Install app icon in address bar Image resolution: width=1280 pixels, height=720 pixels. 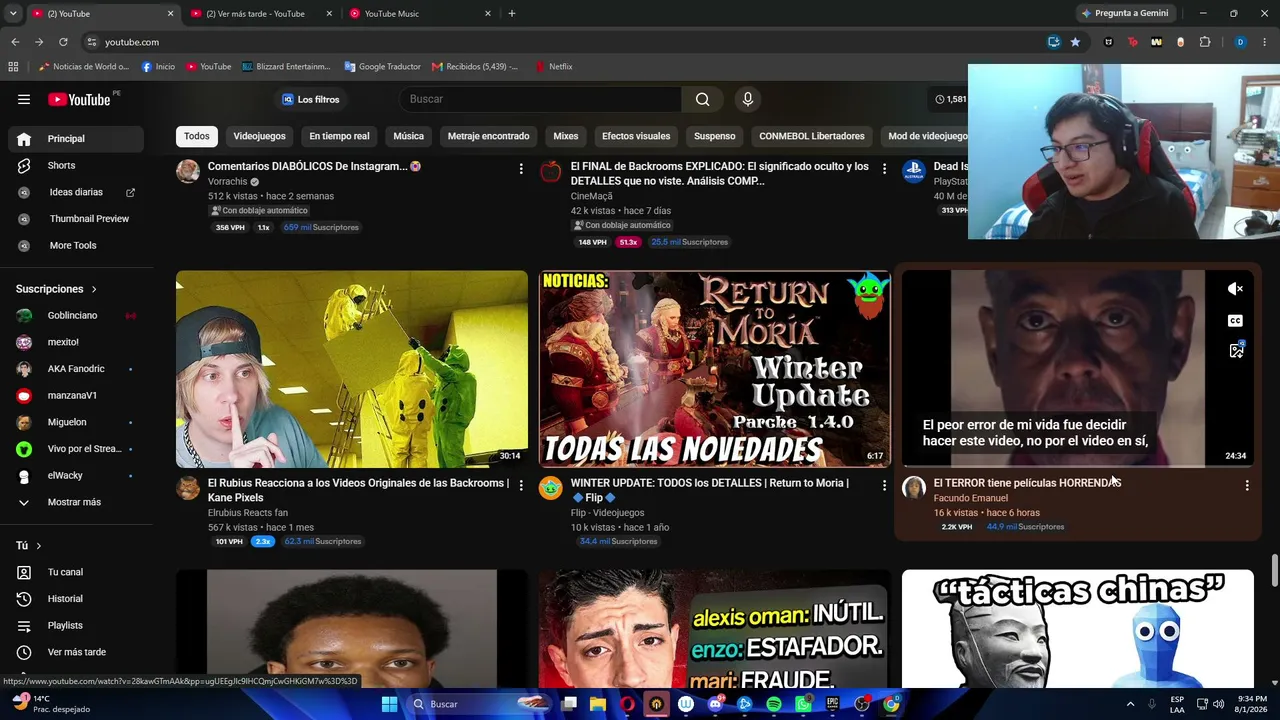pos(1053,42)
